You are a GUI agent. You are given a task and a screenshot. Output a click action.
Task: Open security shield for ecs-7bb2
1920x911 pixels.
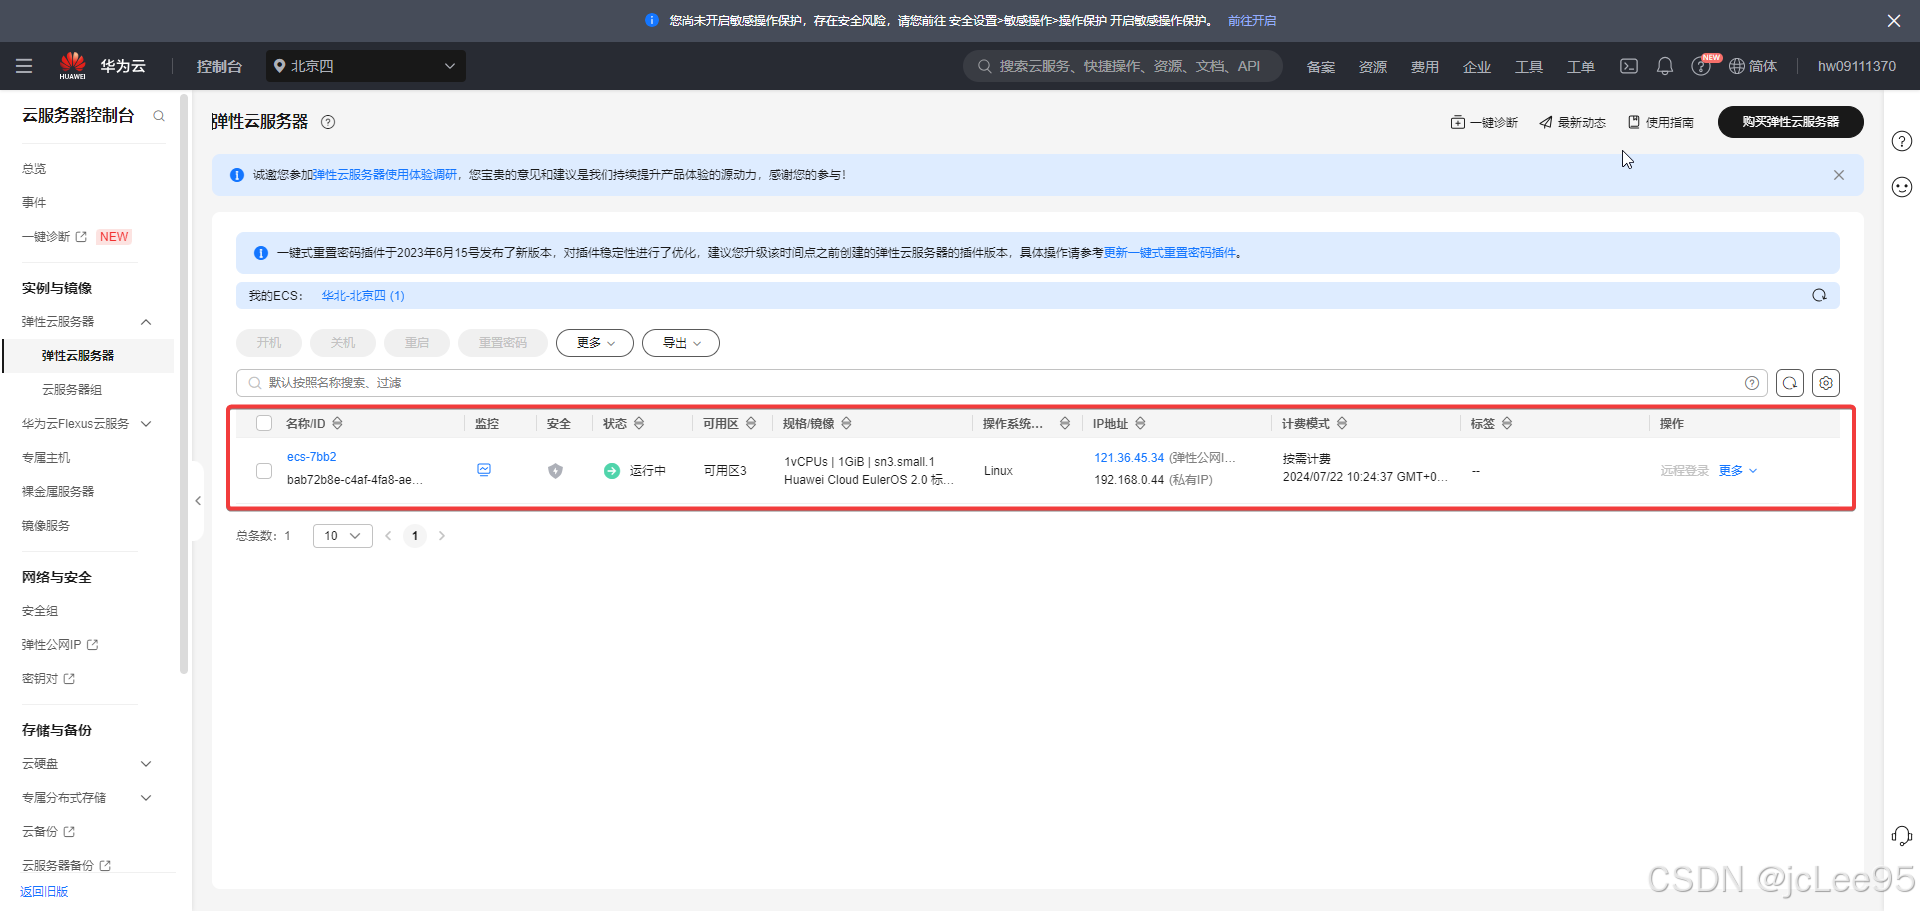(x=555, y=471)
